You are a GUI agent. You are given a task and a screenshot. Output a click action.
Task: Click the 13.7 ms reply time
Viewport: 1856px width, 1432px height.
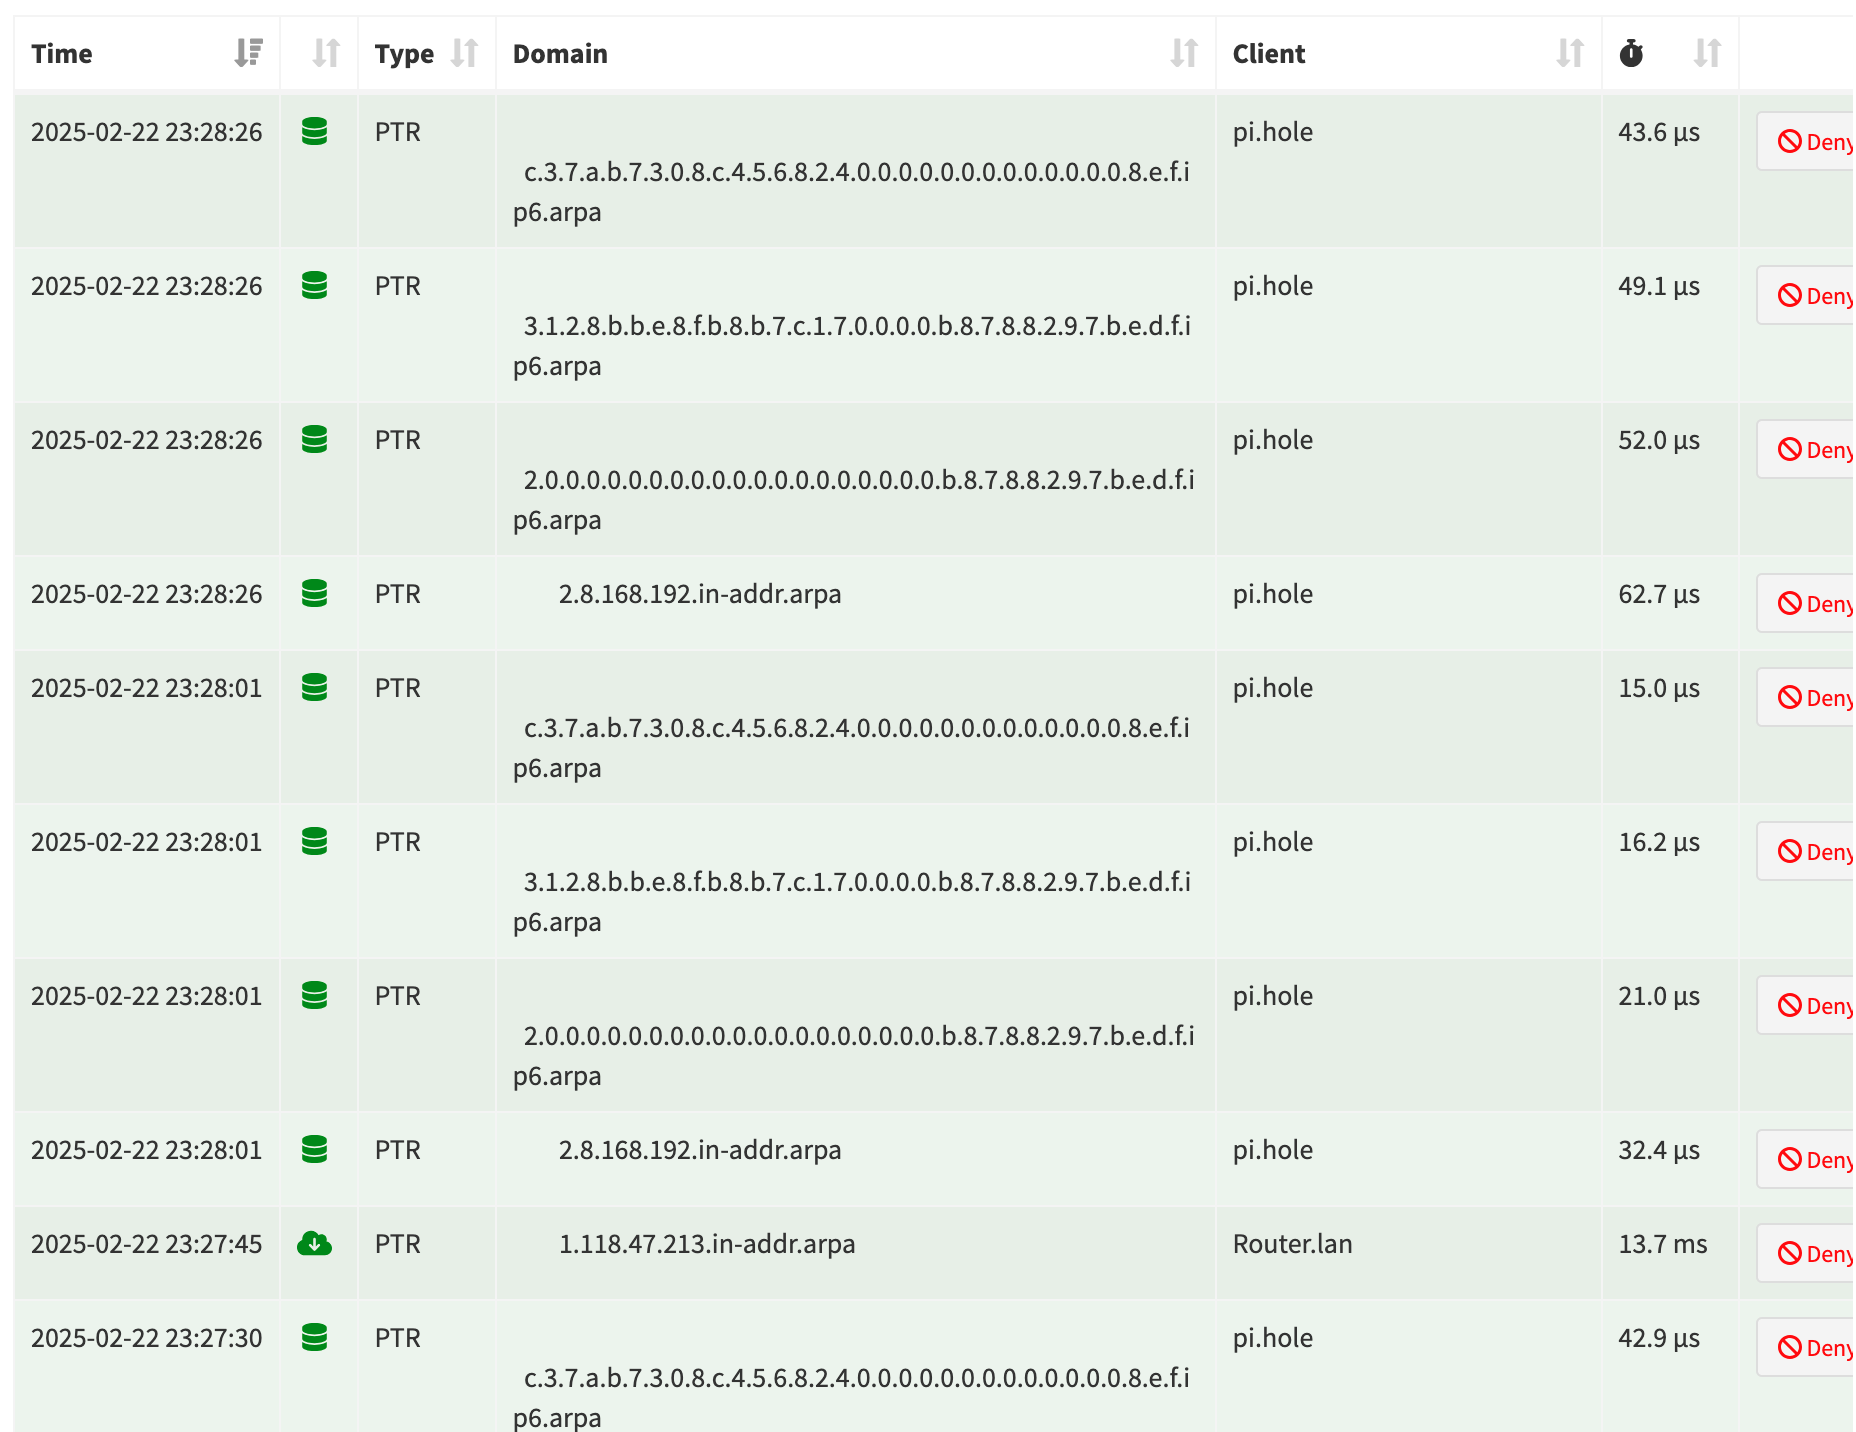pyautogui.click(x=1663, y=1244)
